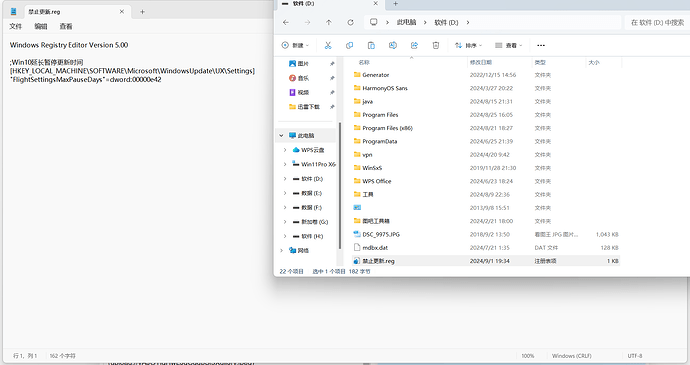Image resolution: width=690 pixels, height=365 pixels.
Task: Go forward with Explorer's forward arrow
Action: tap(308, 22)
